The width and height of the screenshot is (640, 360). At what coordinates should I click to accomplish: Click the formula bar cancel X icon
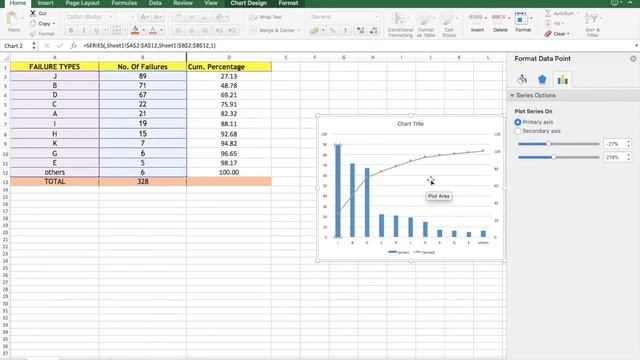click(x=47, y=46)
